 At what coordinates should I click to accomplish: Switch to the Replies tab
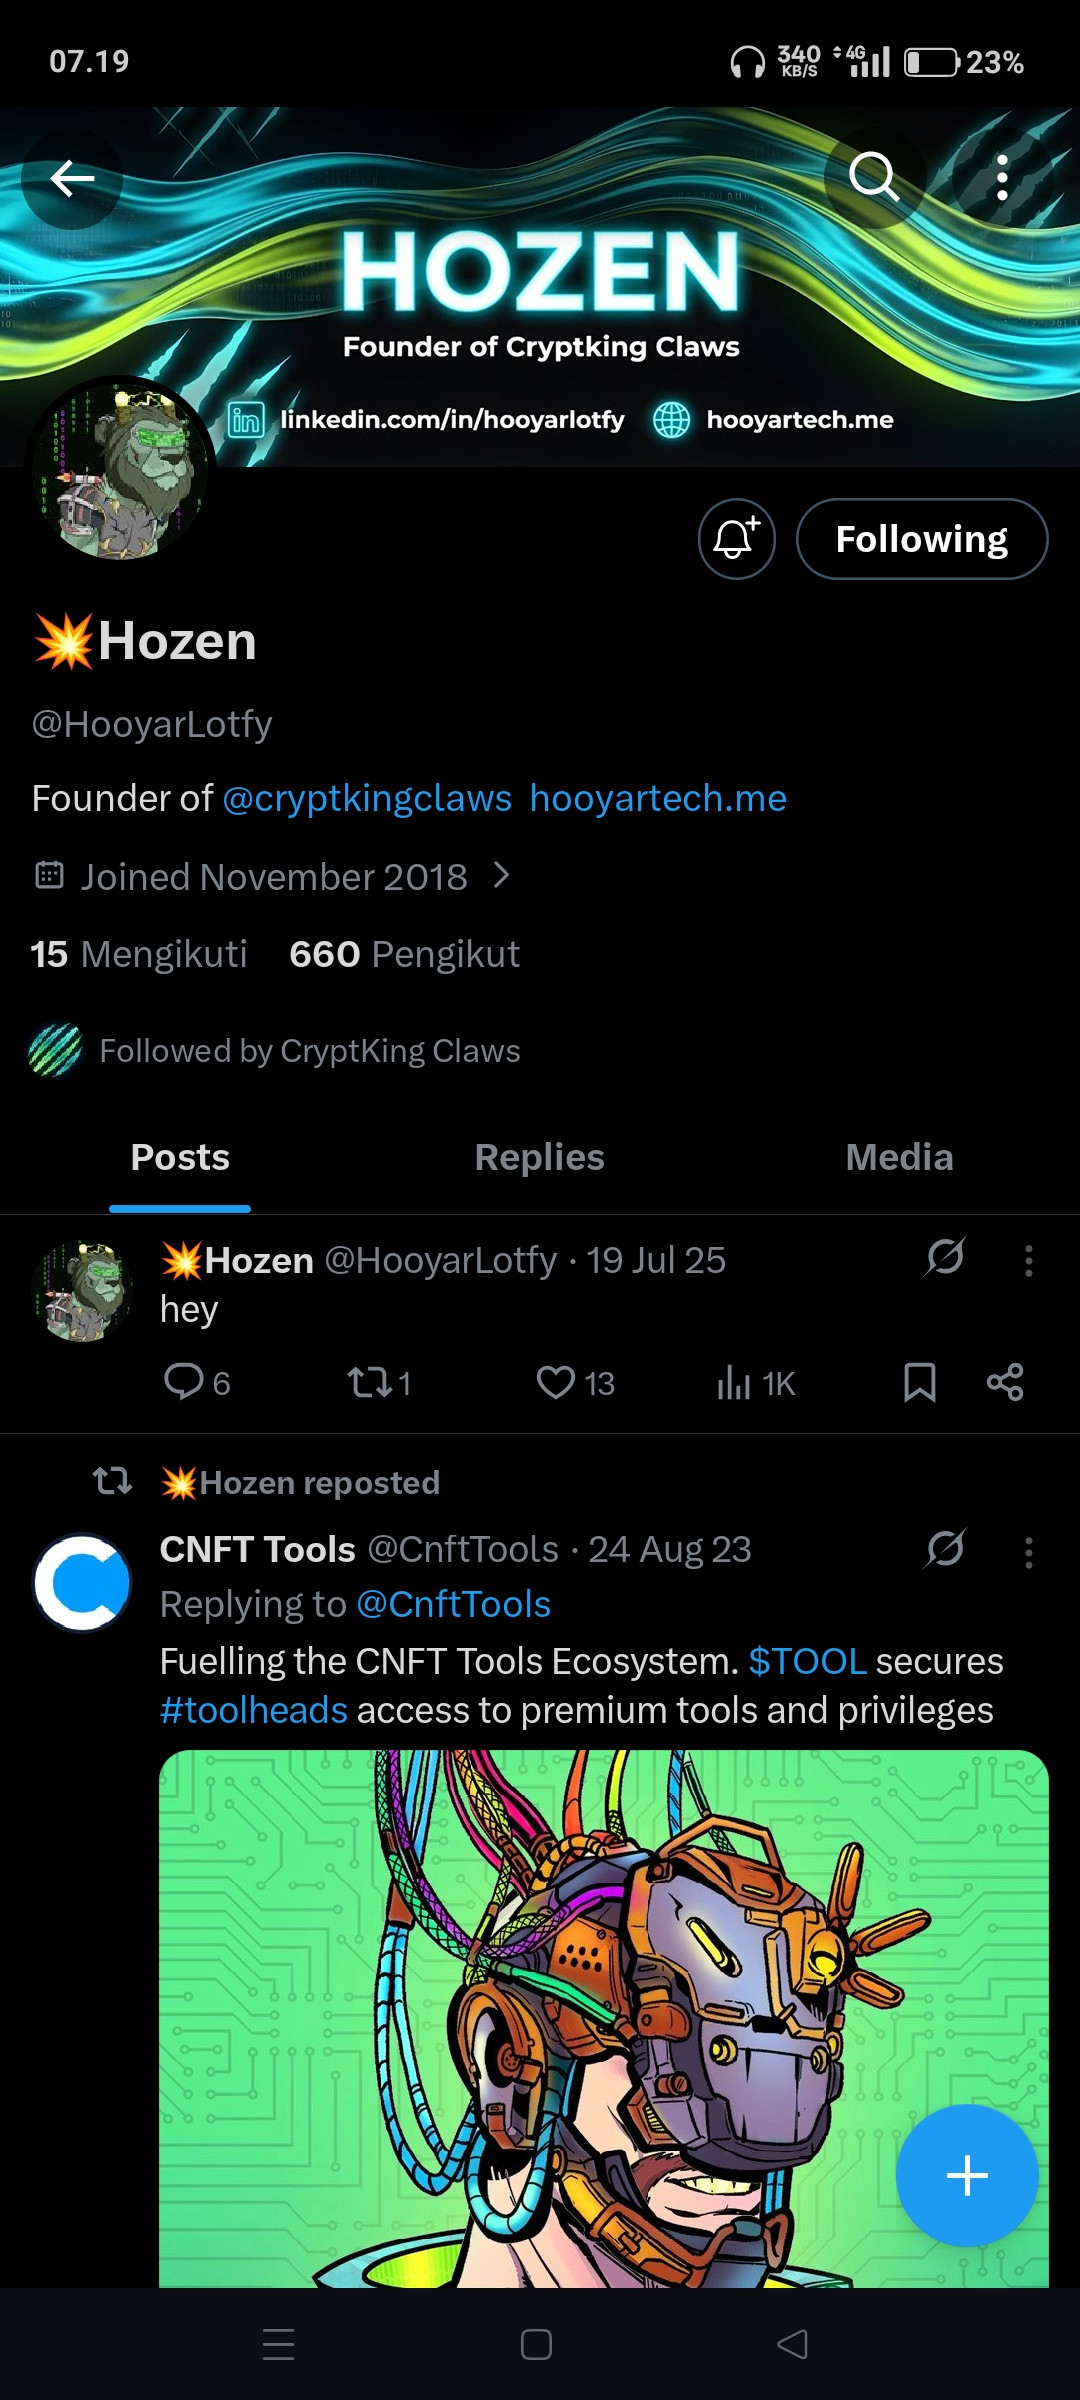540,1157
